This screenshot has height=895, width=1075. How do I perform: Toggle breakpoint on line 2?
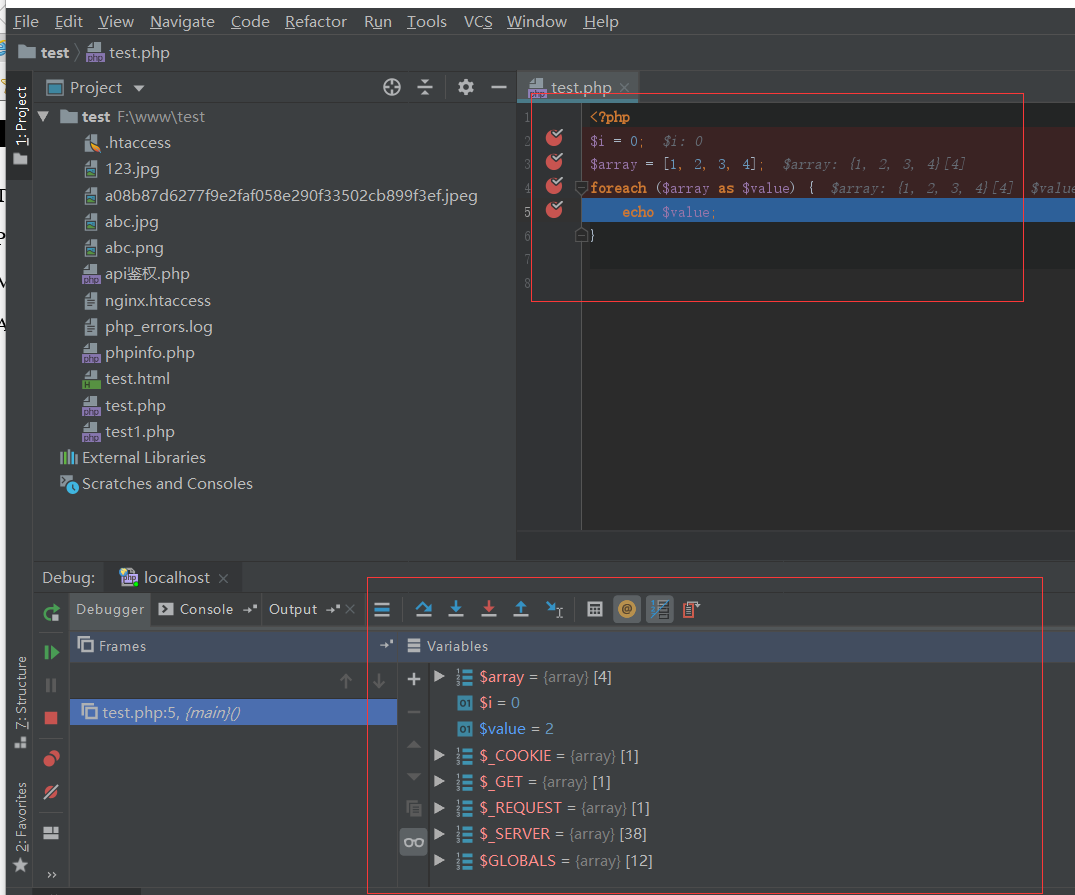[x=554, y=138]
